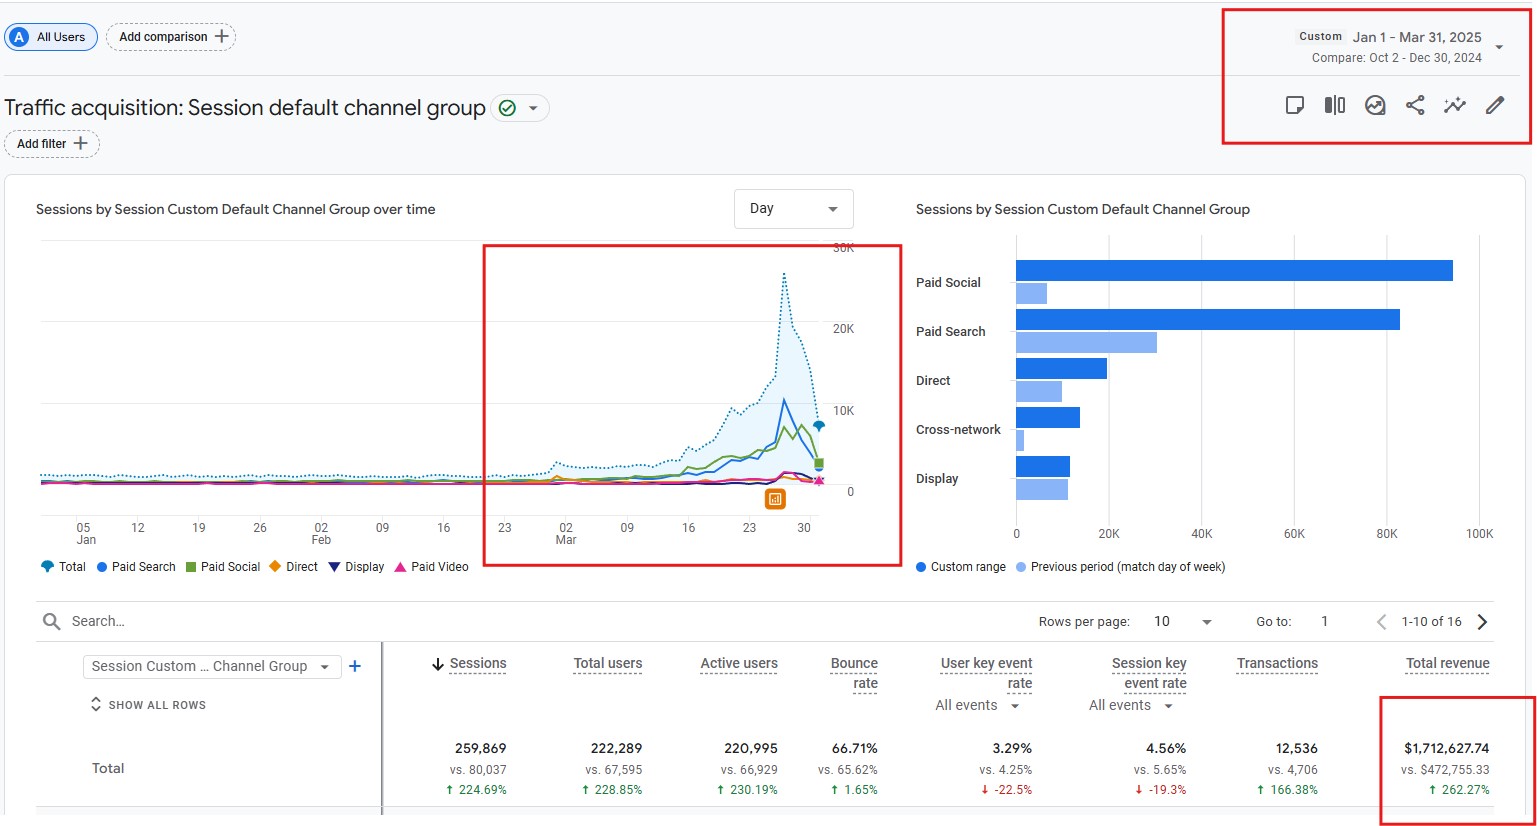
Task: Open the insights gauge icon
Action: 1375,105
